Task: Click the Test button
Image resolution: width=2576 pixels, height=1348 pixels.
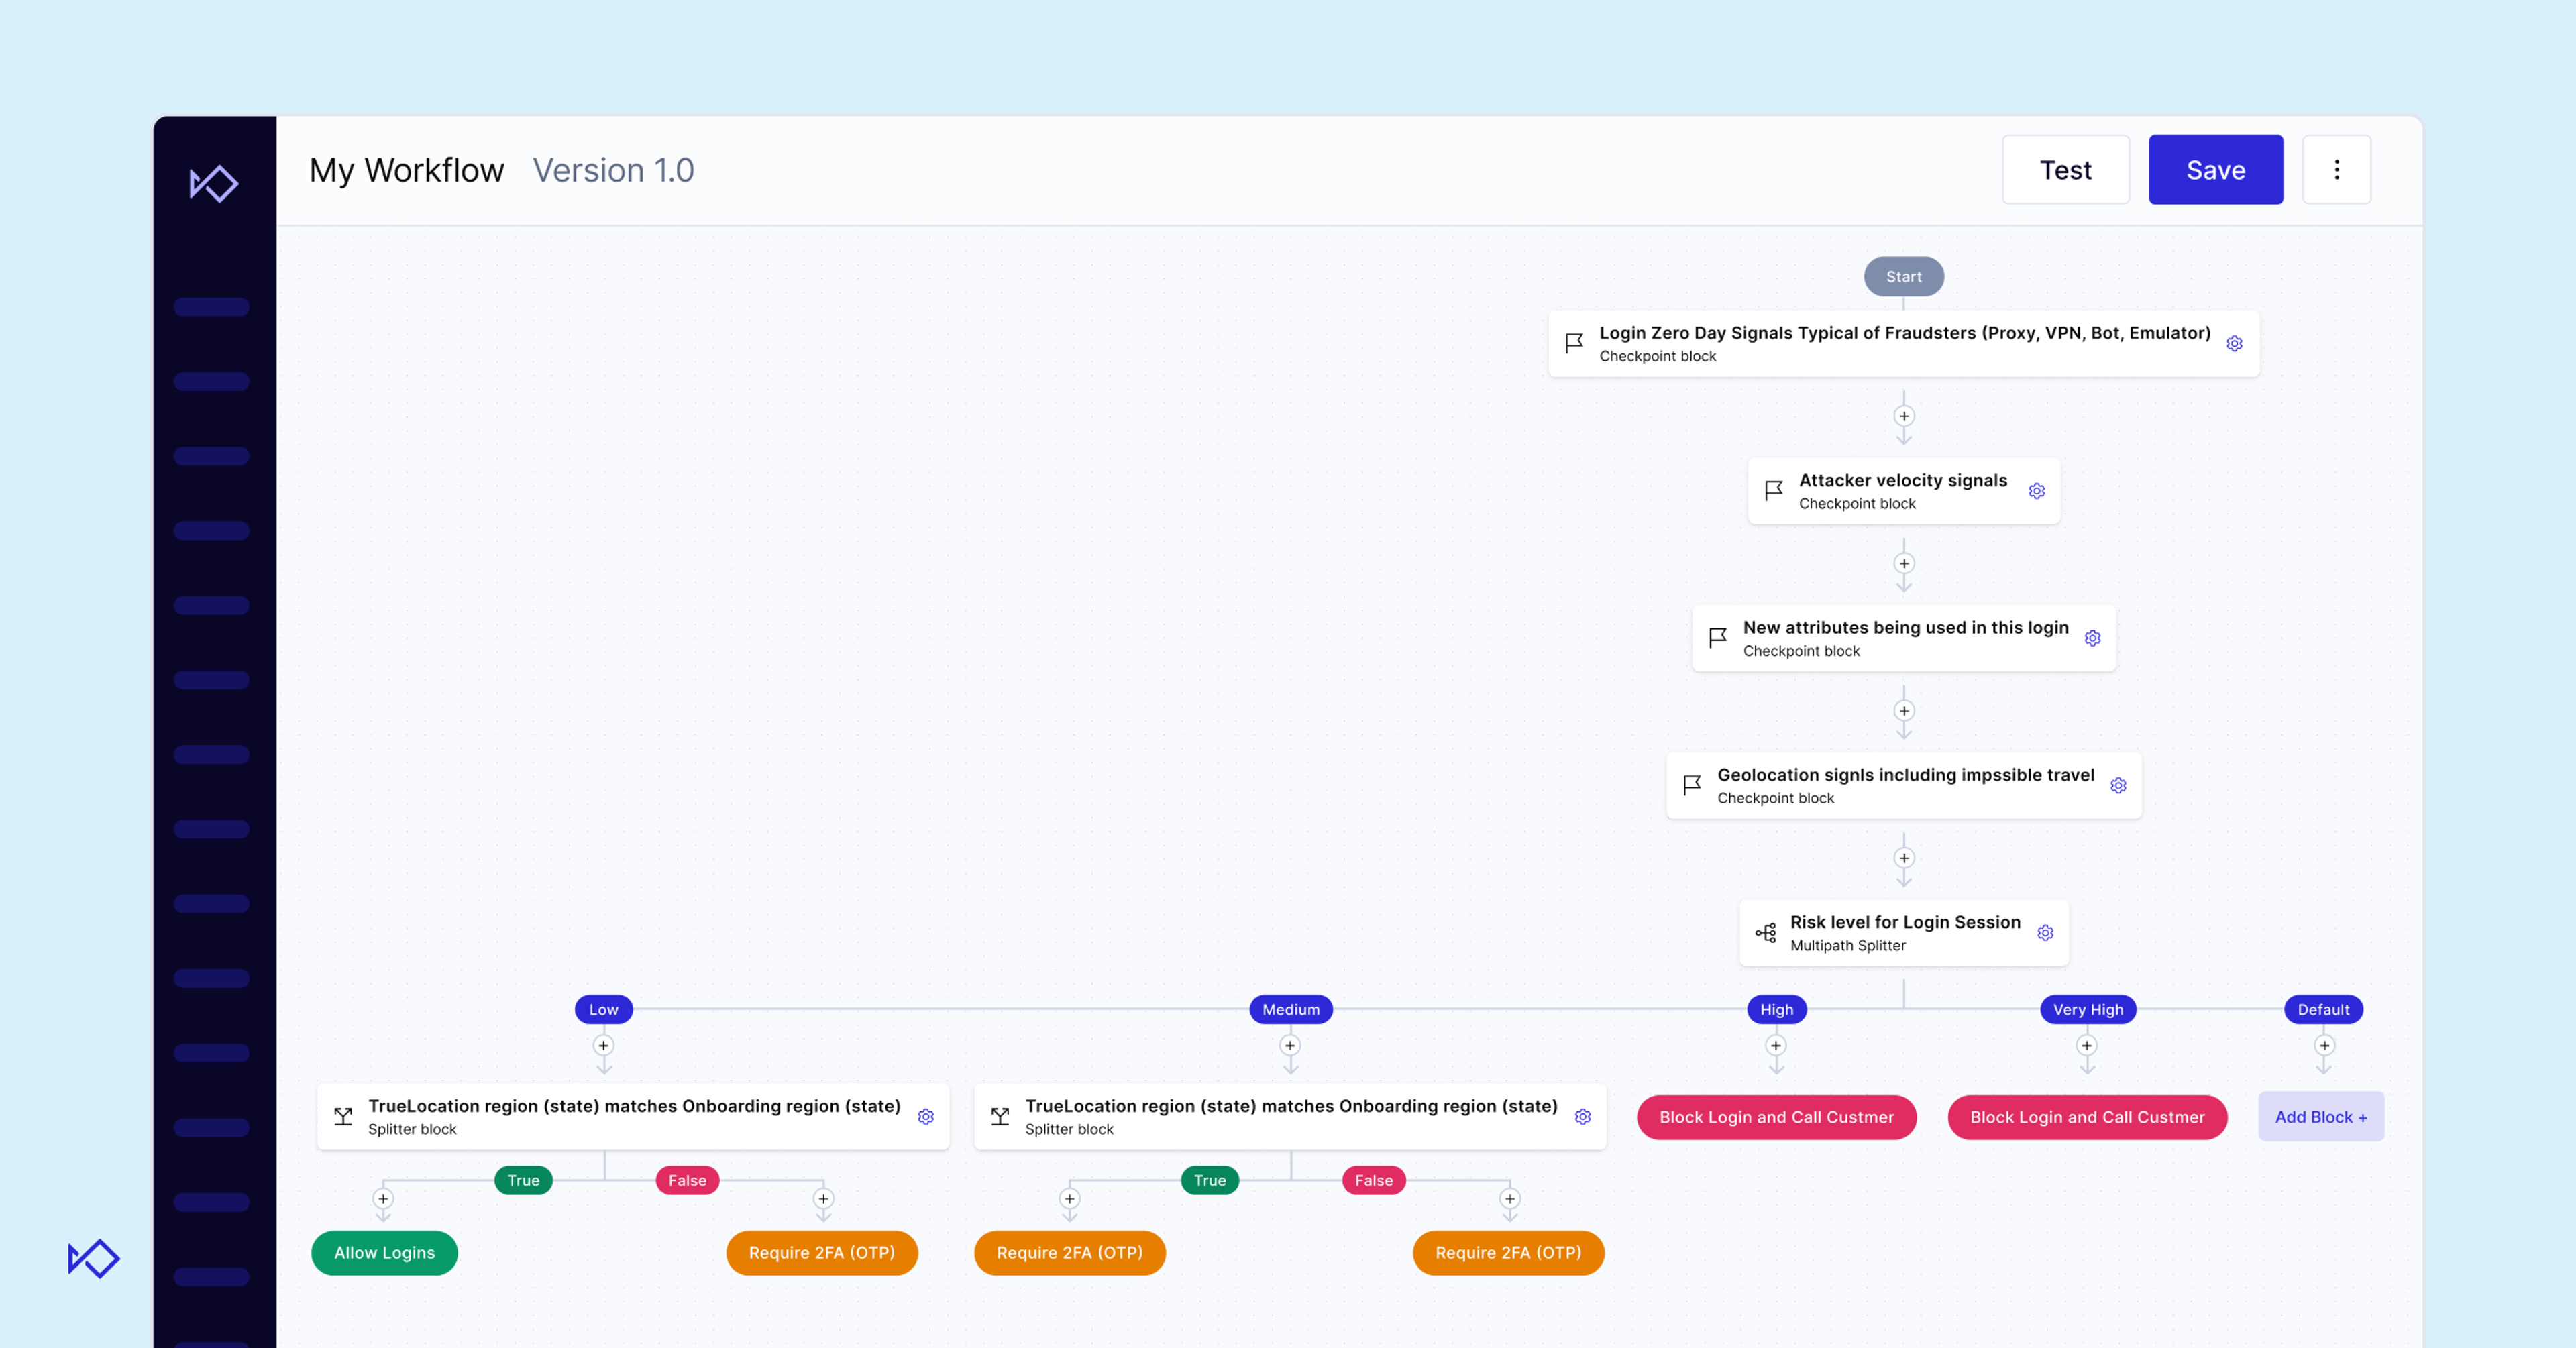Action: click(2065, 170)
